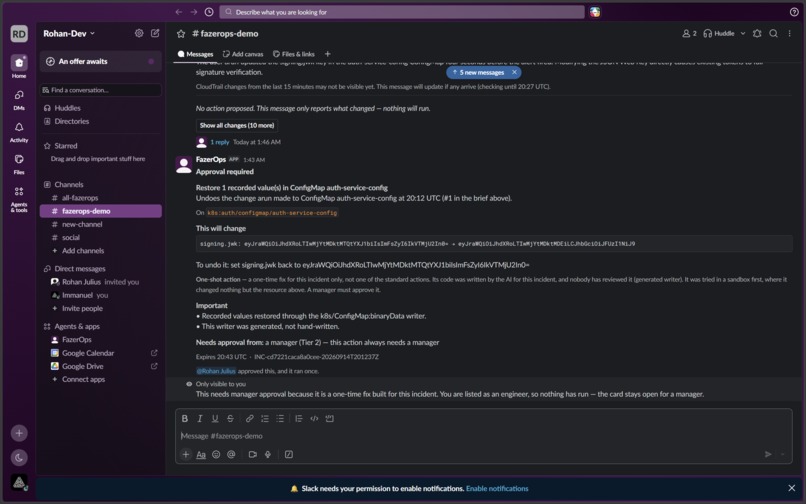806x504 pixels.
Task: Add a new tab plus icon
Action: (327, 54)
